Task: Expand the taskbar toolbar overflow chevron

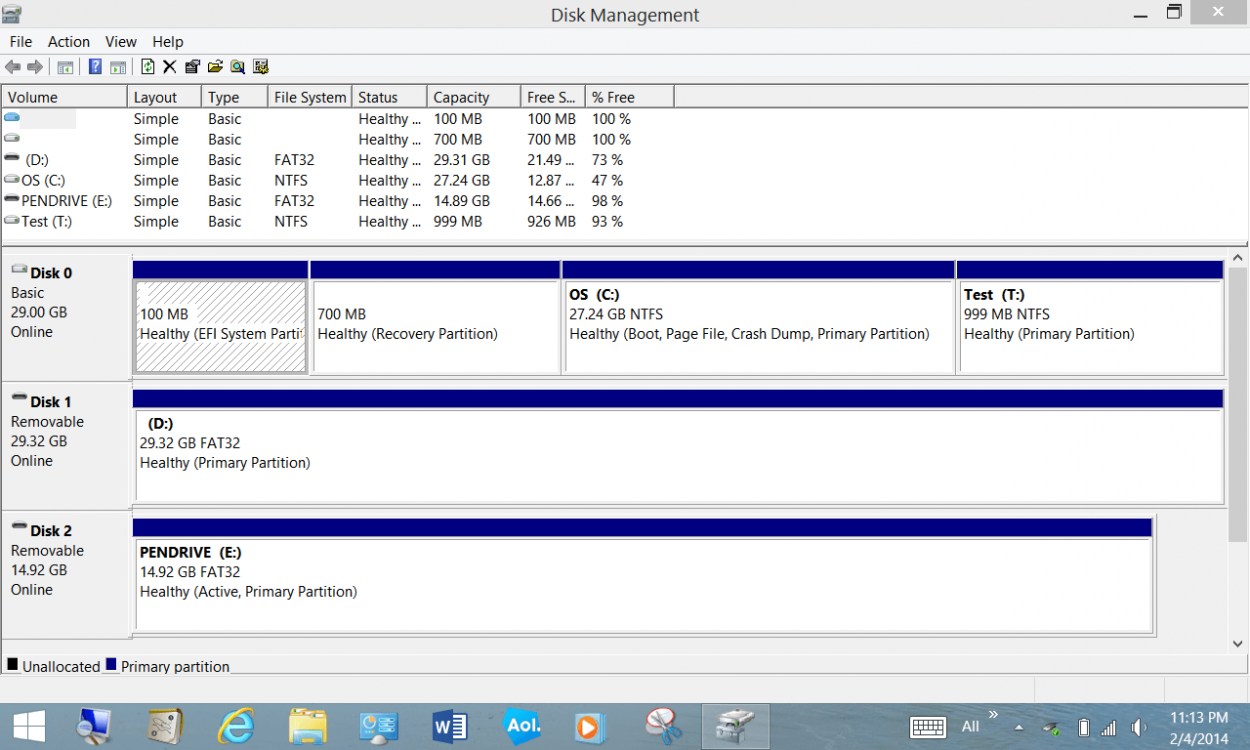Action: point(993,715)
